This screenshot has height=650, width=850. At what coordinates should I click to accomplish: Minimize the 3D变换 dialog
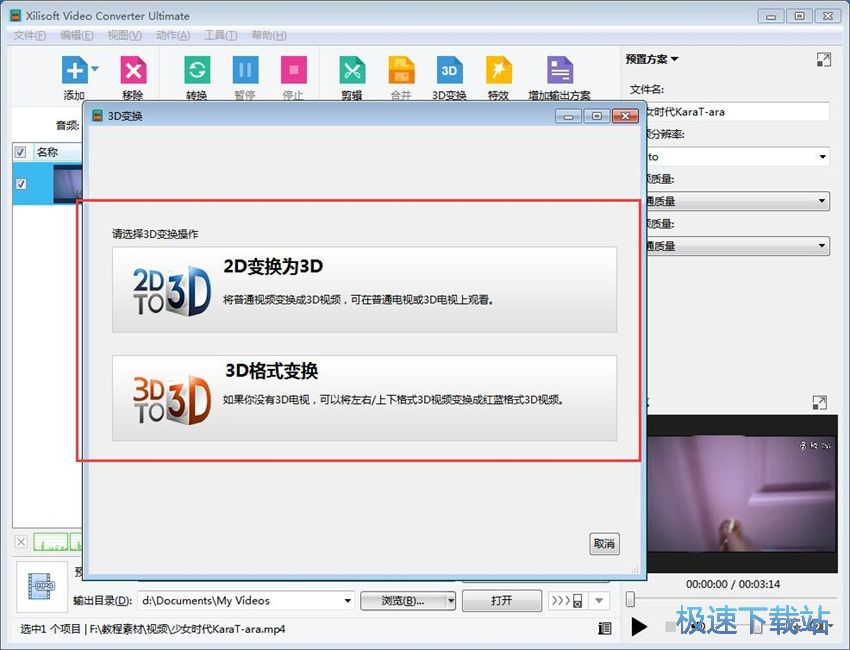point(568,116)
